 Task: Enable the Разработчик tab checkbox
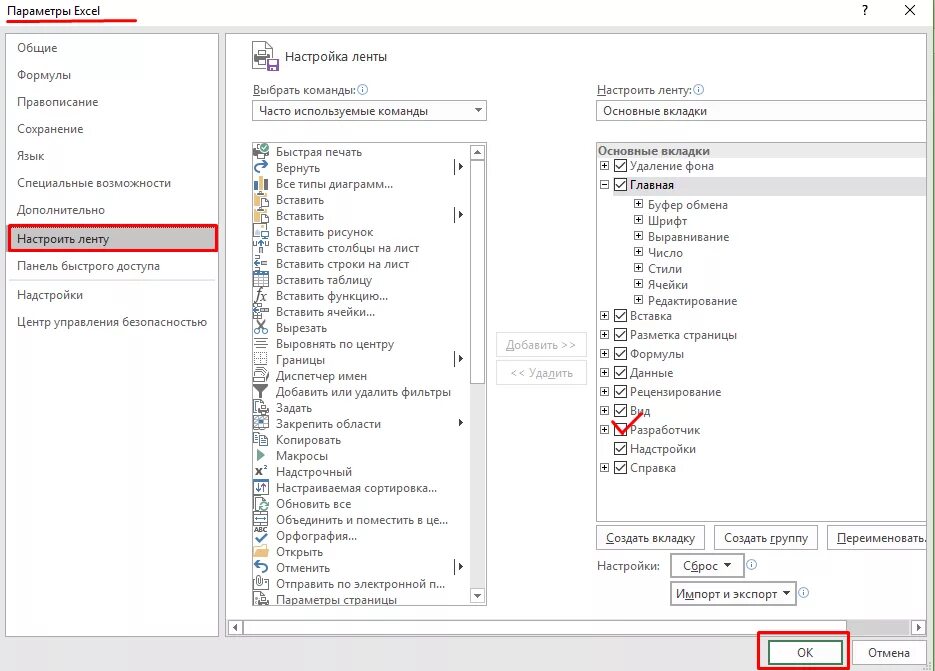click(620, 429)
